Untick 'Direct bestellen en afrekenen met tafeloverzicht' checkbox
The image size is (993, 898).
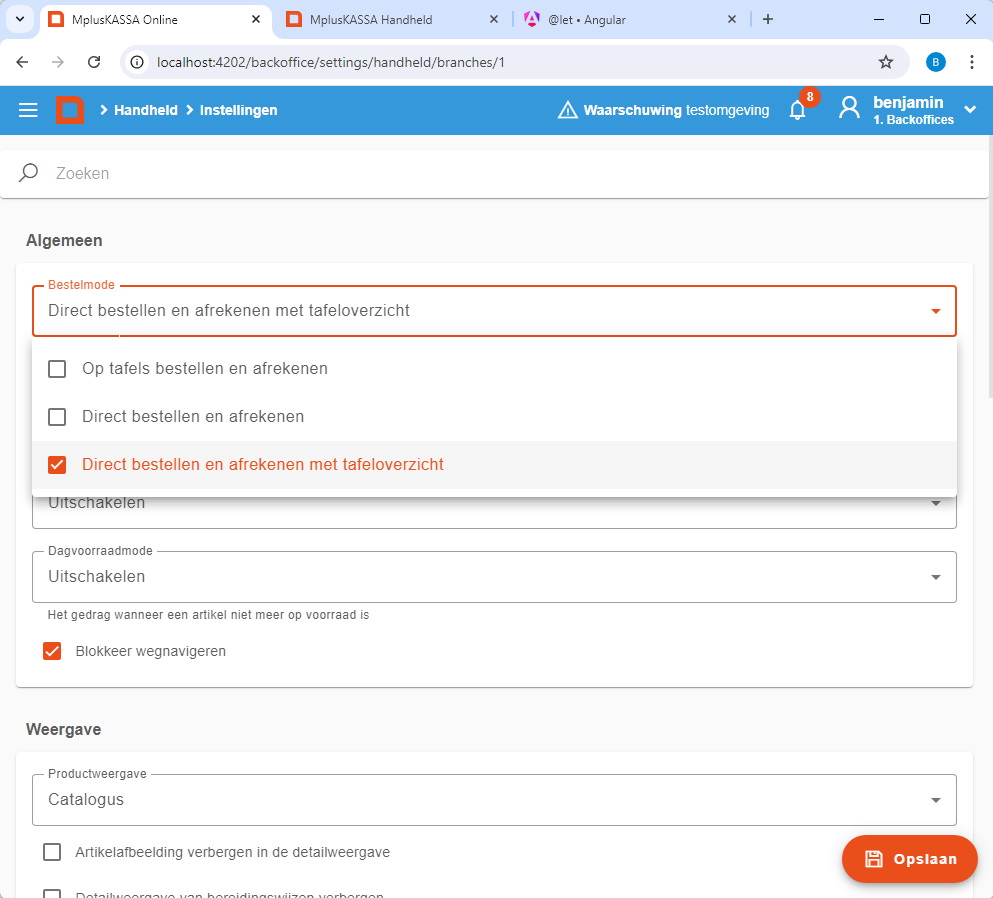pyautogui.click(x=57, y=465)
